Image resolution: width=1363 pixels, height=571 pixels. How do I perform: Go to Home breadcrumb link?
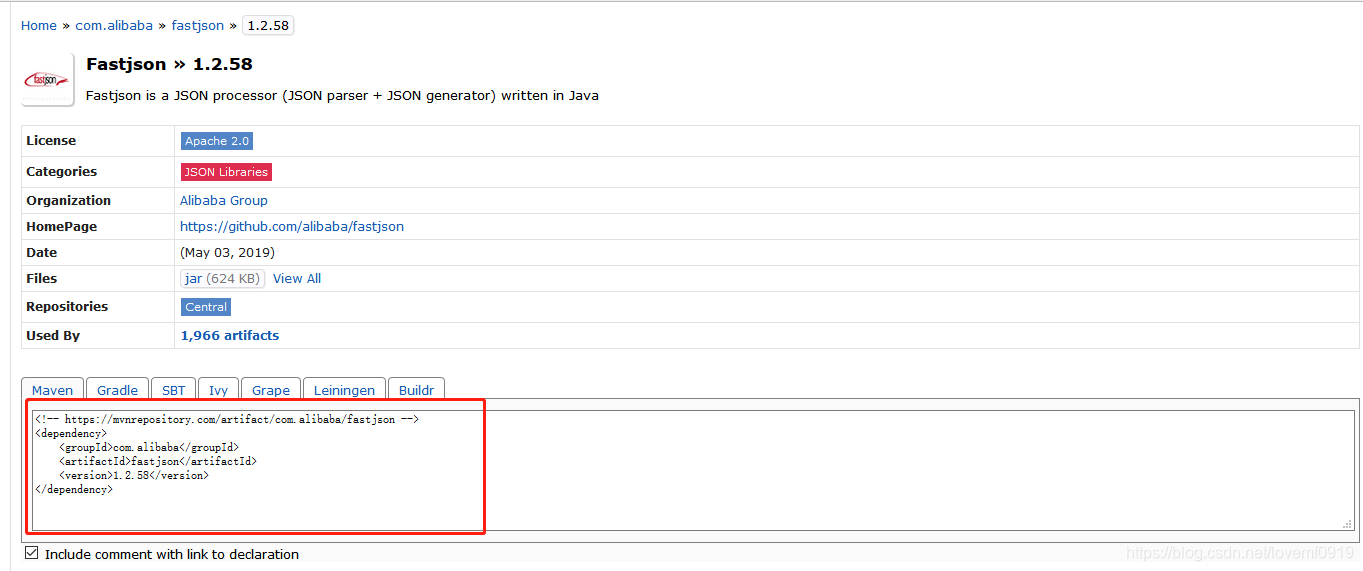39,25
